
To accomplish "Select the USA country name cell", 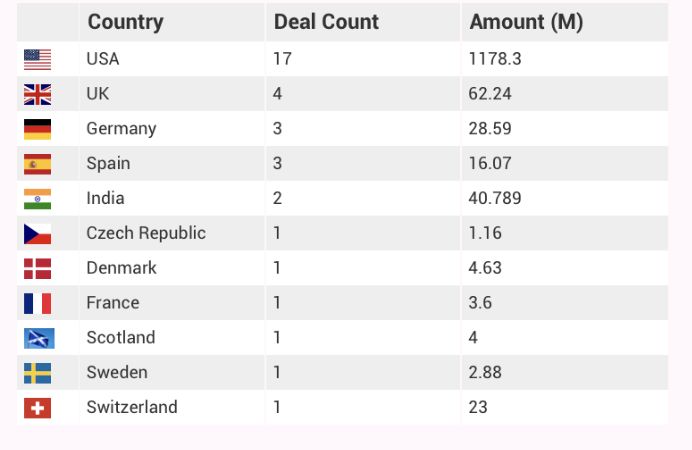I will click(103, 59).
